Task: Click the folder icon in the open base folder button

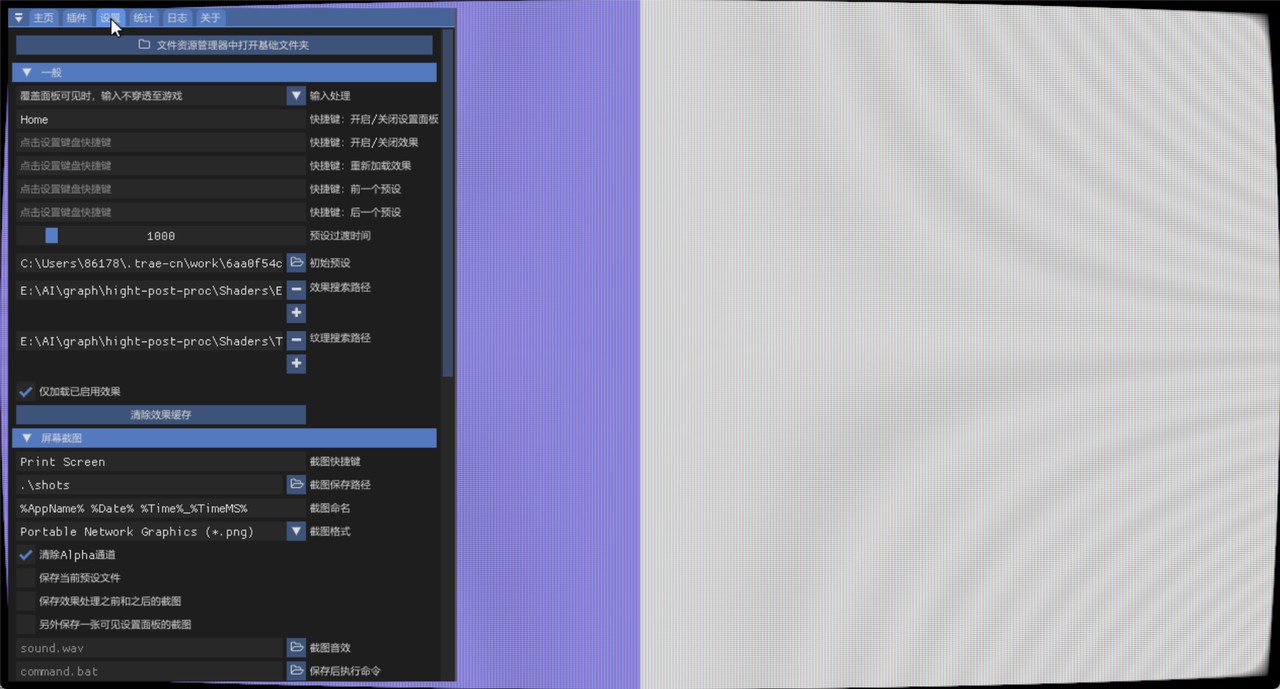Action: coord(144,45)
